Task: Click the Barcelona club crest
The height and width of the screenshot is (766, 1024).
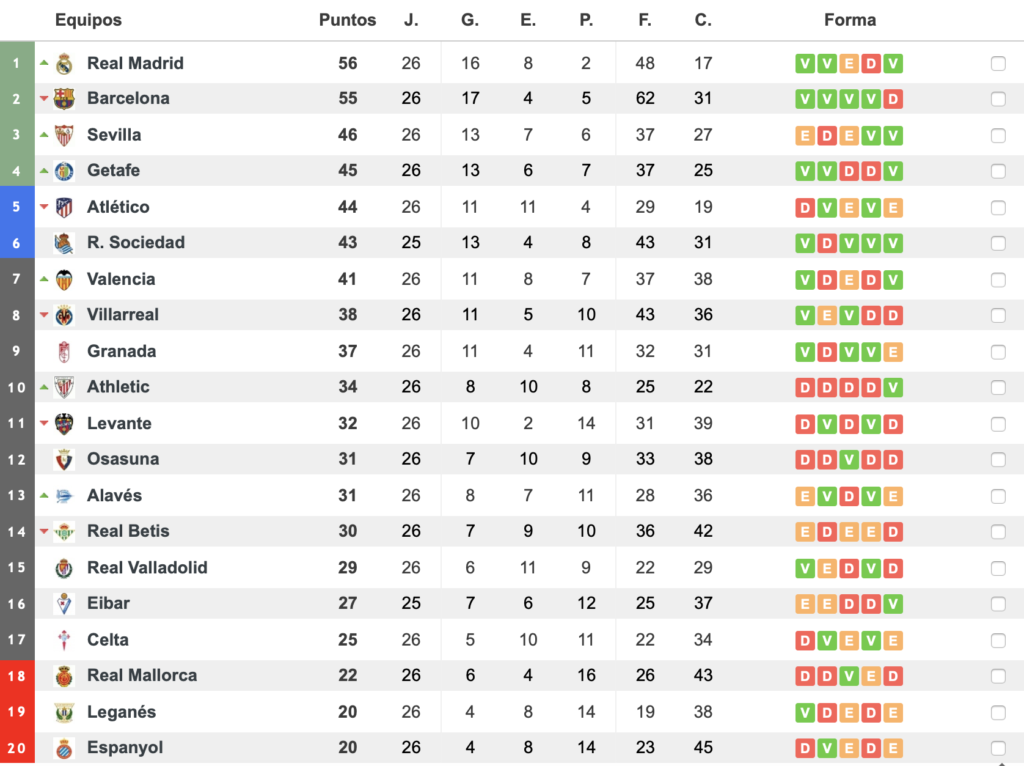Action: coord(64,99)
